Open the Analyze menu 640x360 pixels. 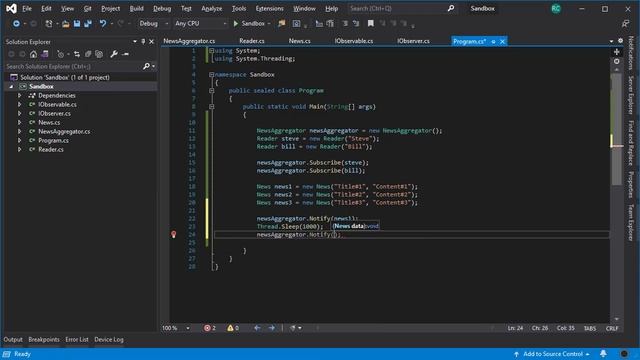pyautogui.click(x=211, y=9)
